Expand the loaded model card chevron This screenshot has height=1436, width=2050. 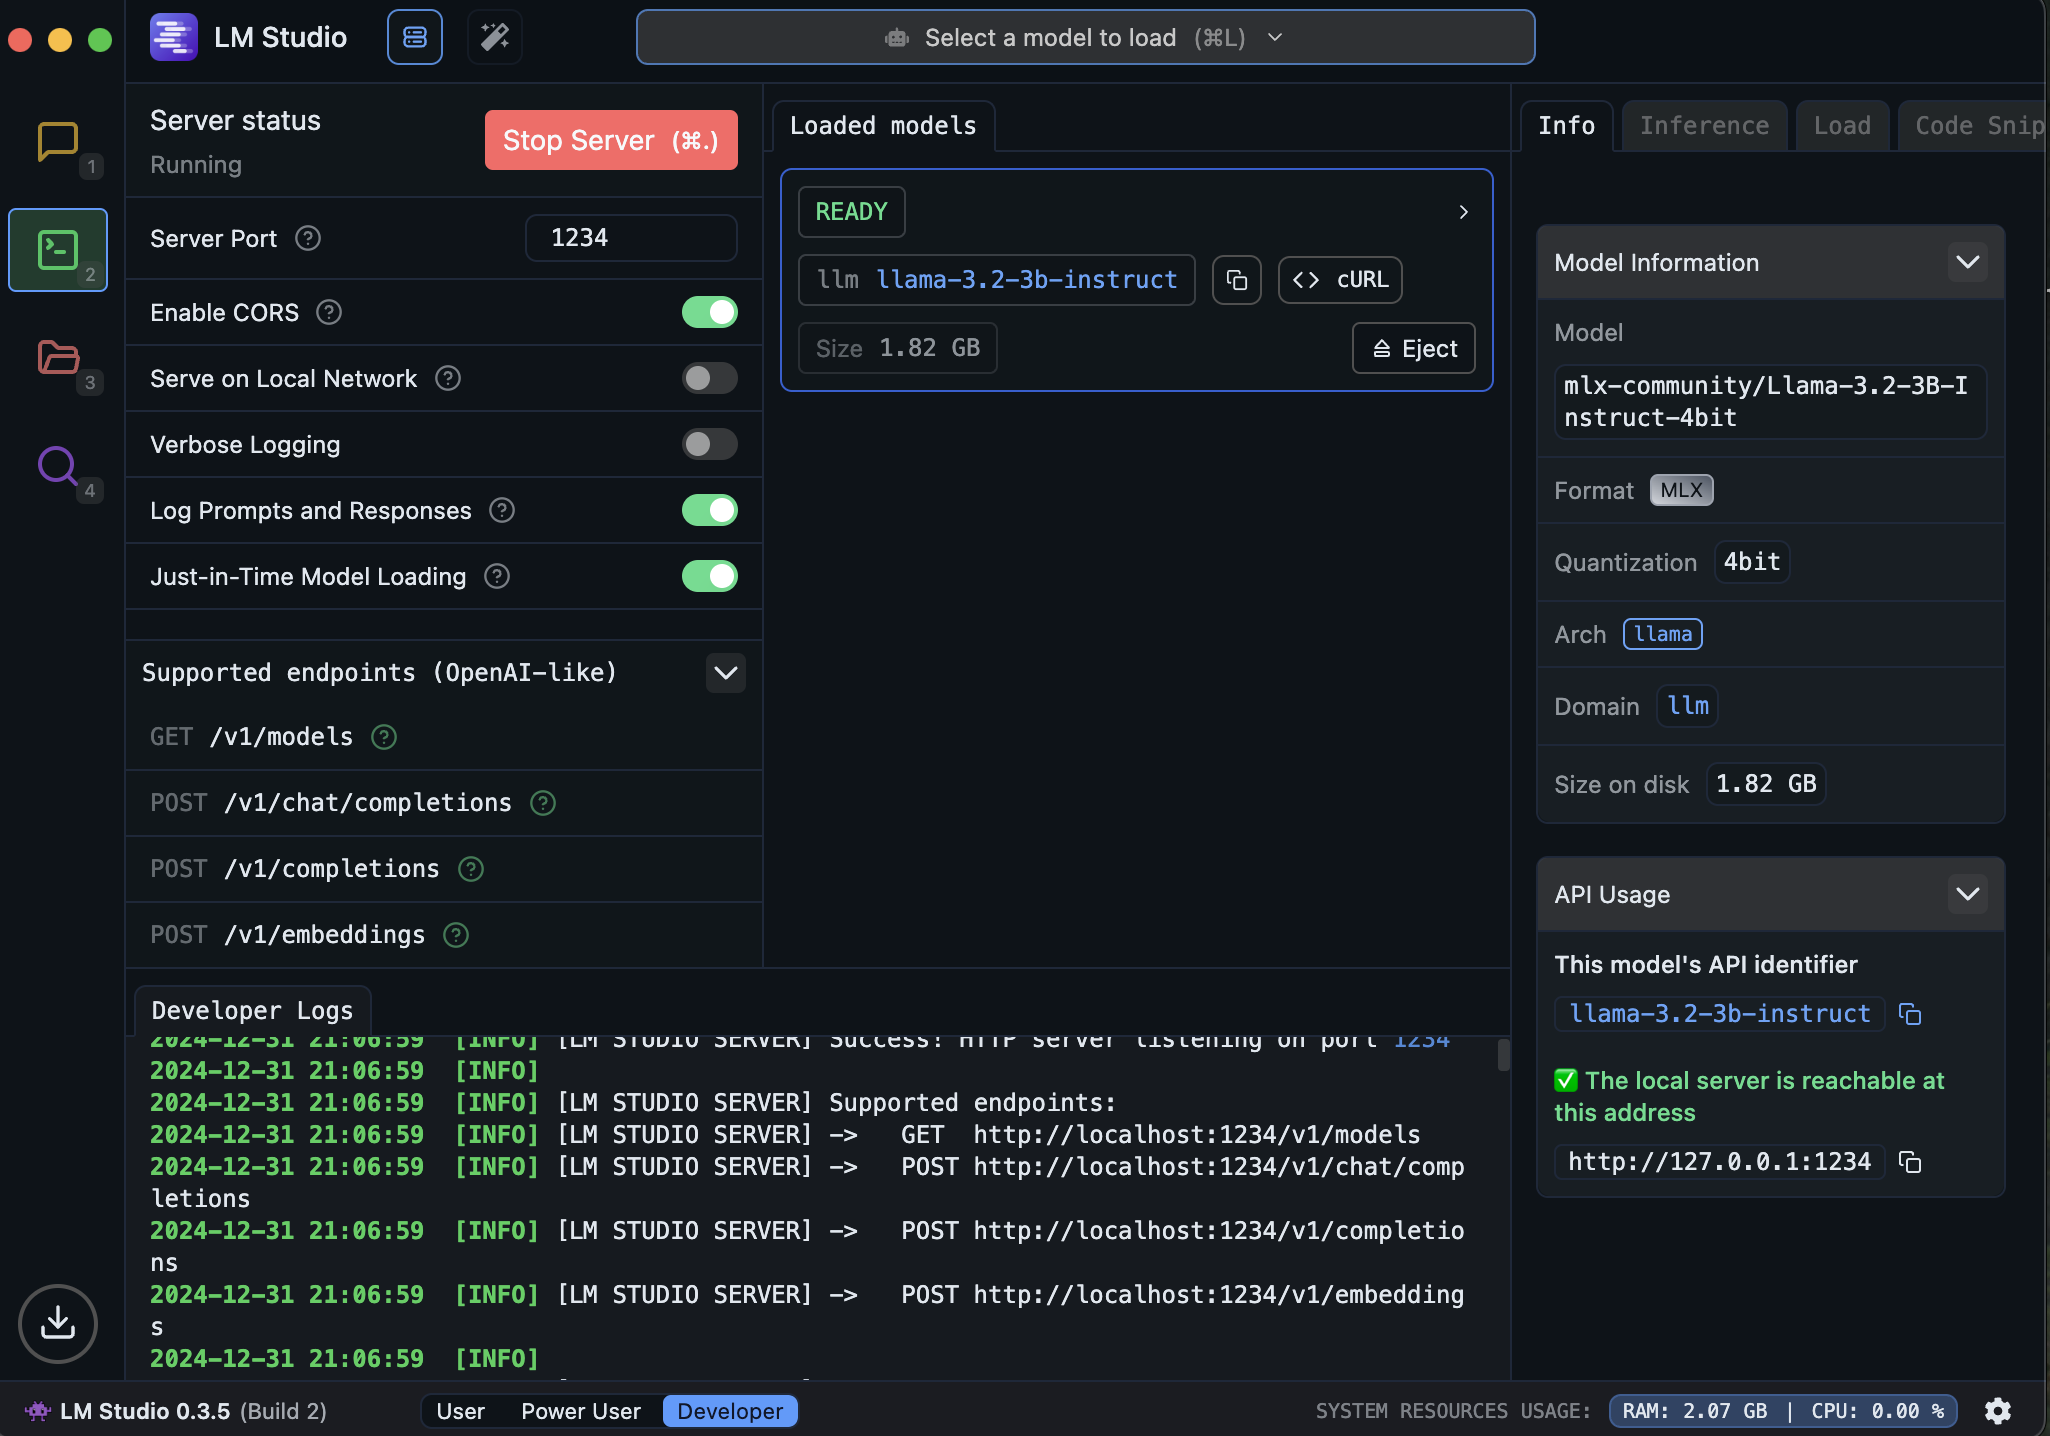1463,212
